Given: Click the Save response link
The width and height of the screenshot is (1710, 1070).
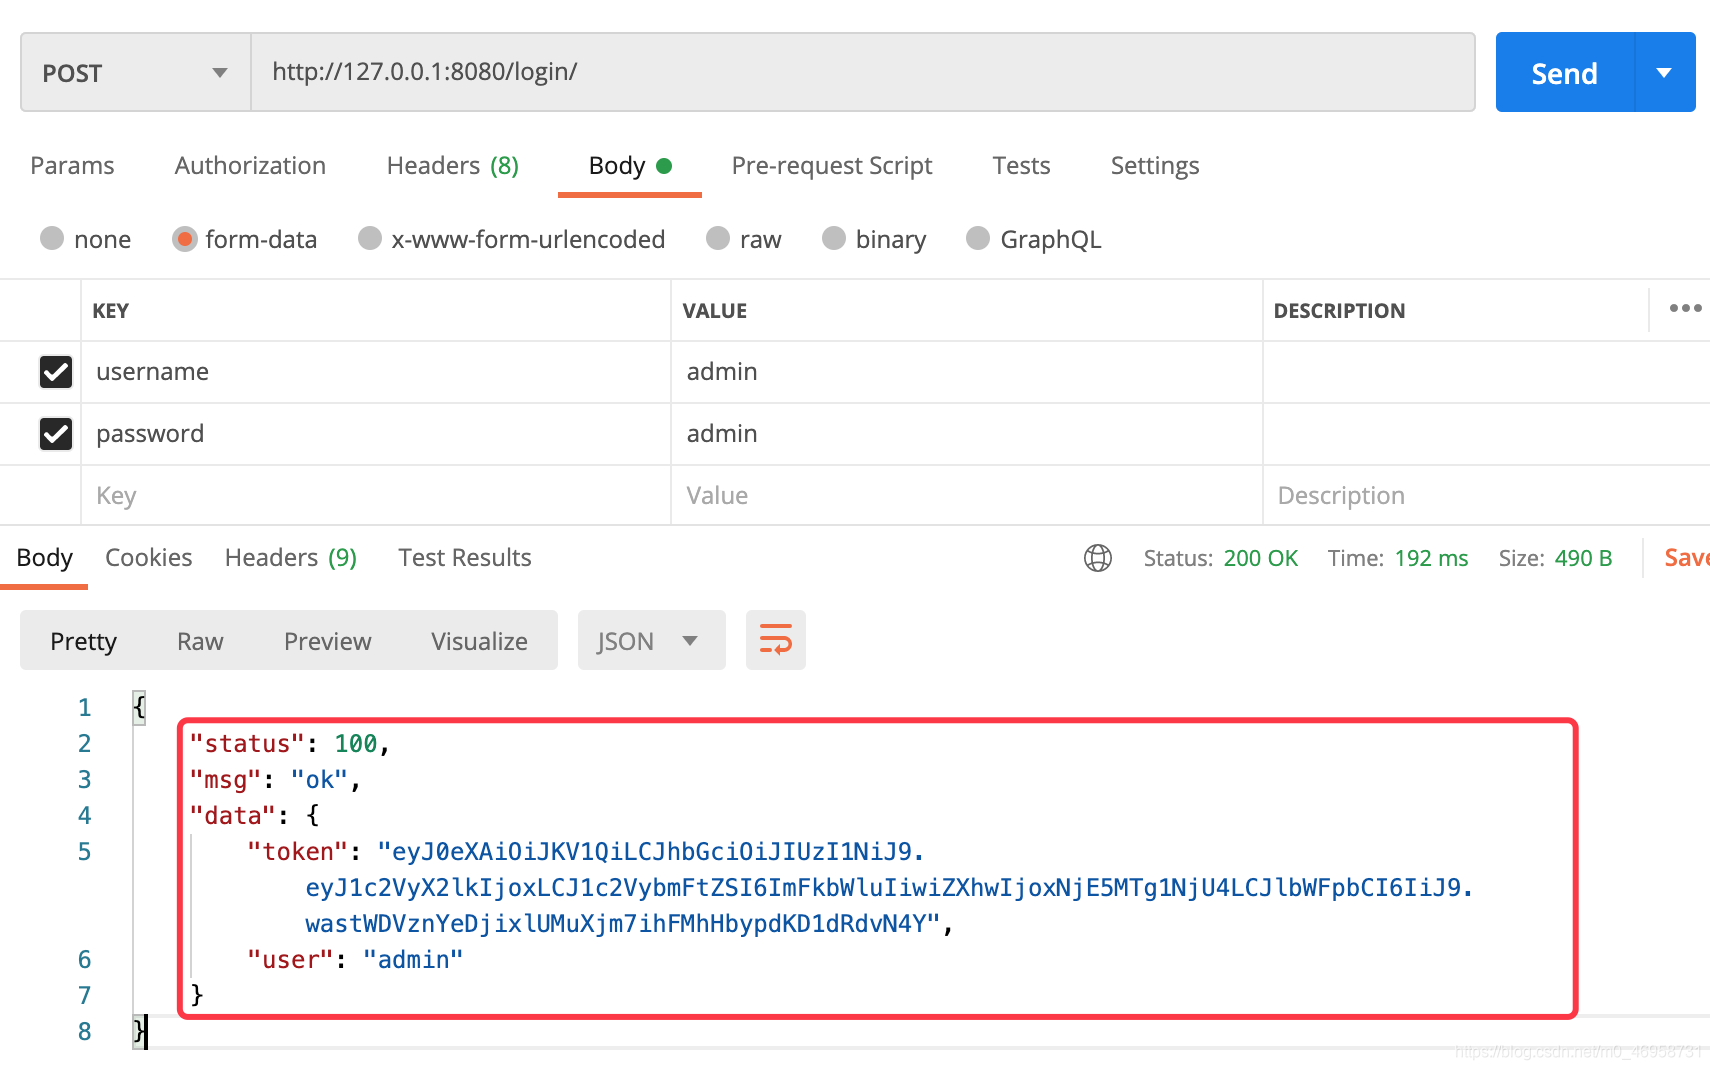Looking at the screenshot, I should tap(1686, 557).
